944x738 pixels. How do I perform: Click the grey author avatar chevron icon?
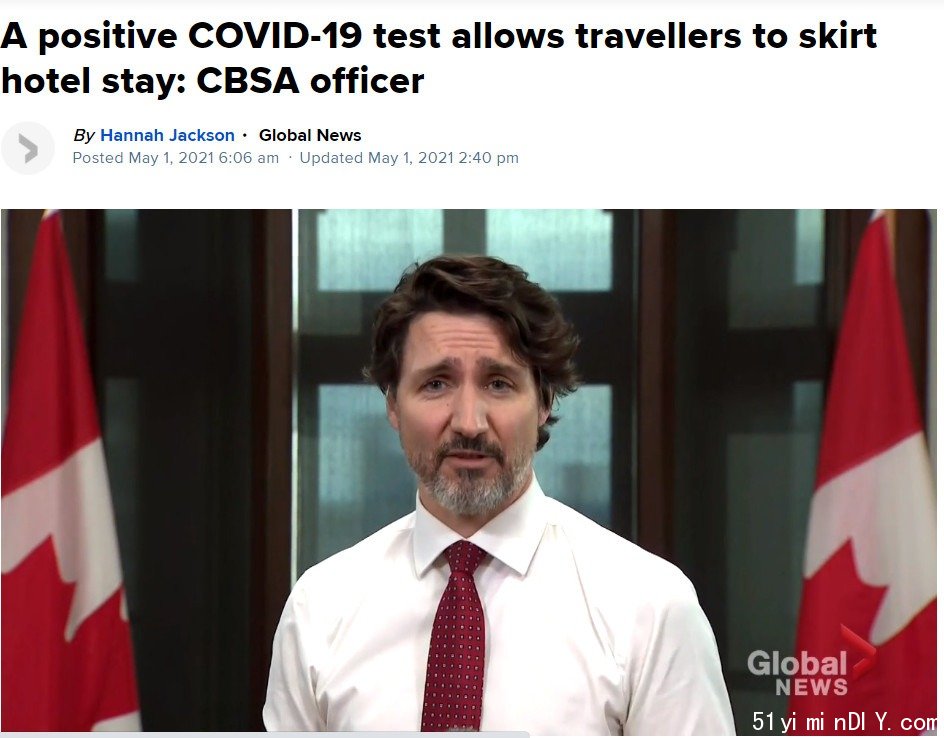coord(28,148)
